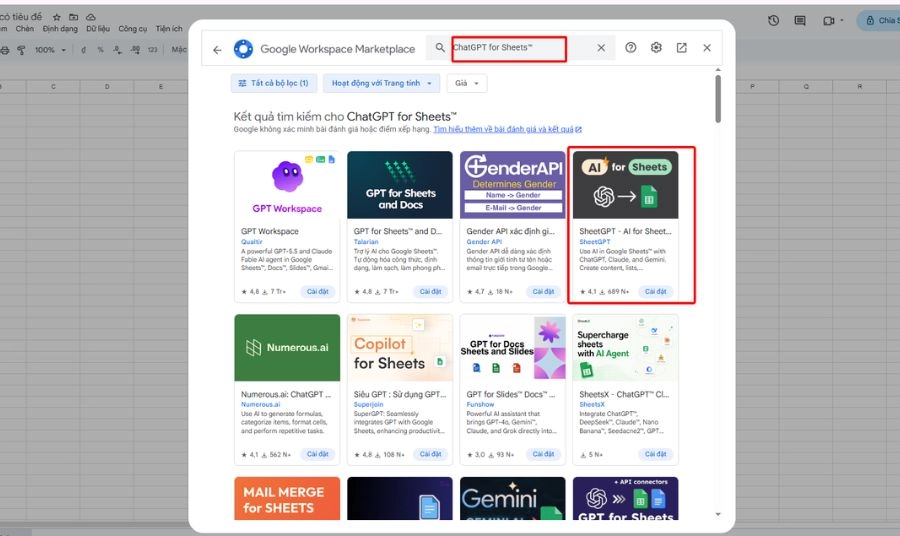The image size is (900, 536).
Task: Click the SheetGPT developer link
Action: point(595,242)
